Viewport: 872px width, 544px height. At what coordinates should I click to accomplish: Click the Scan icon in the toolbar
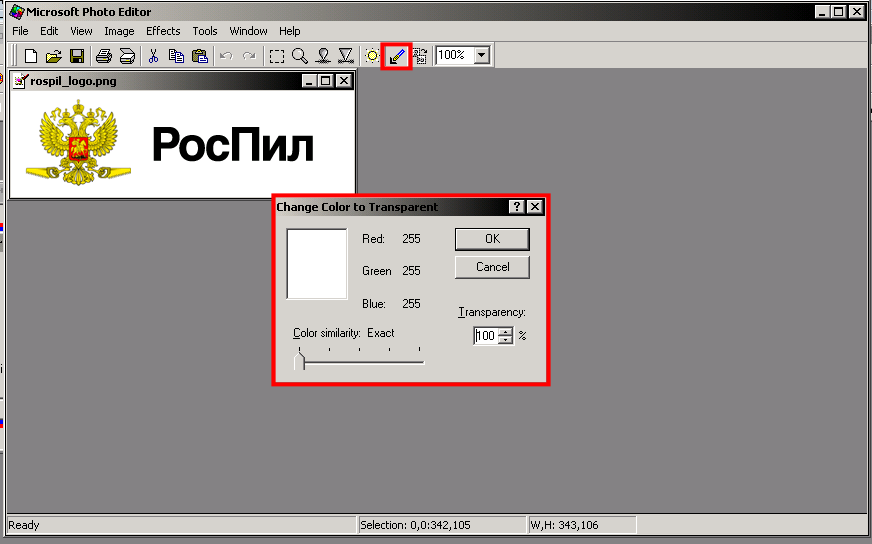click(127, 56)
